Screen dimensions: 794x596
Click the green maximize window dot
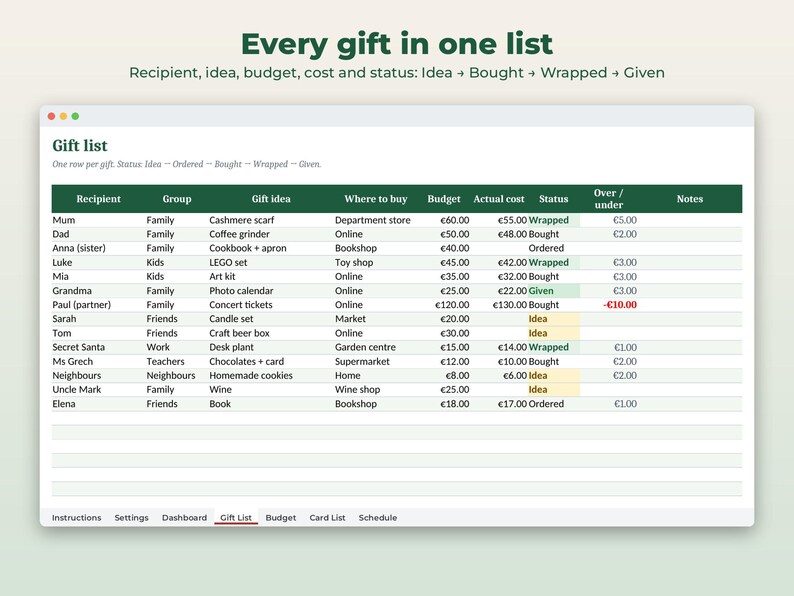[75, 116]
